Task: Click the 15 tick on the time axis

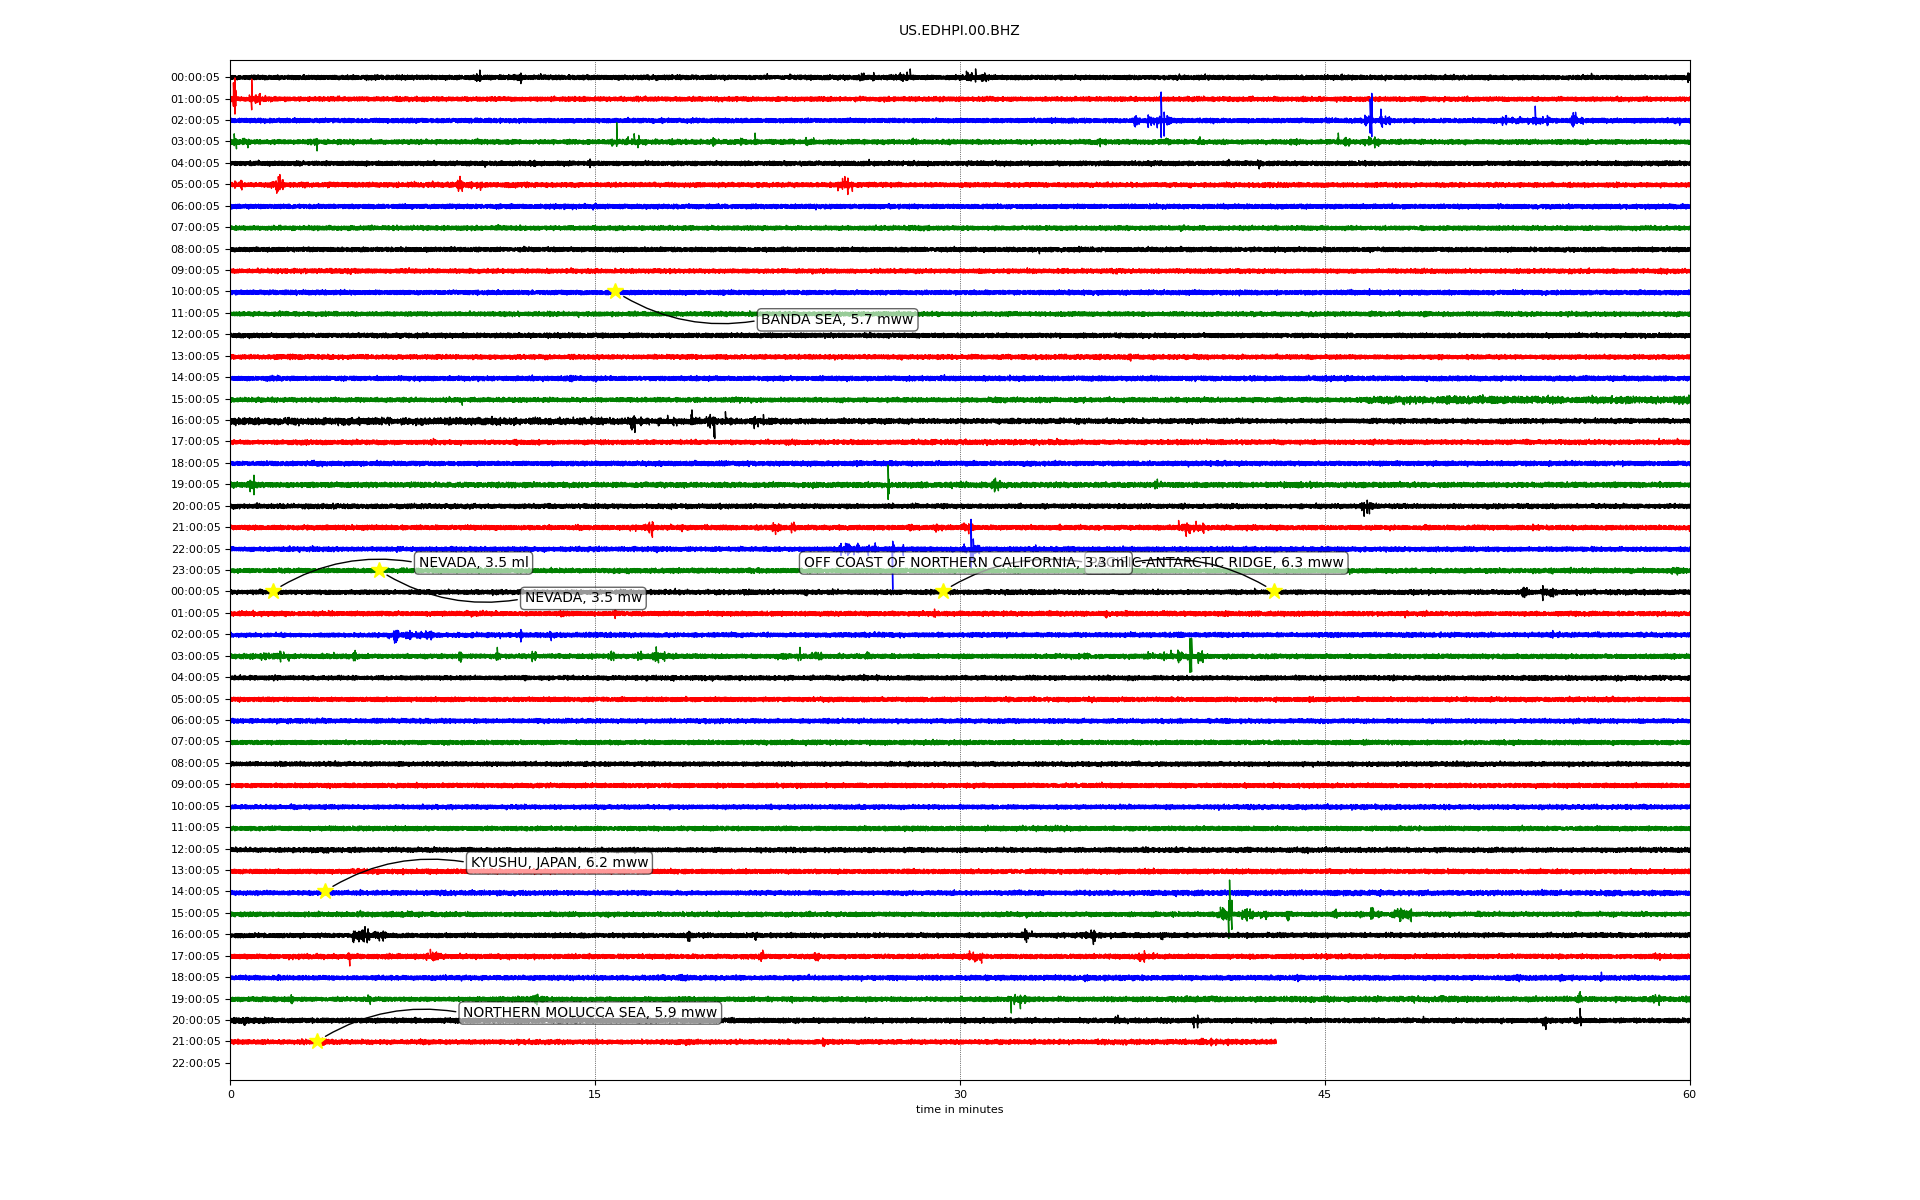Action: pos(595,1094)
